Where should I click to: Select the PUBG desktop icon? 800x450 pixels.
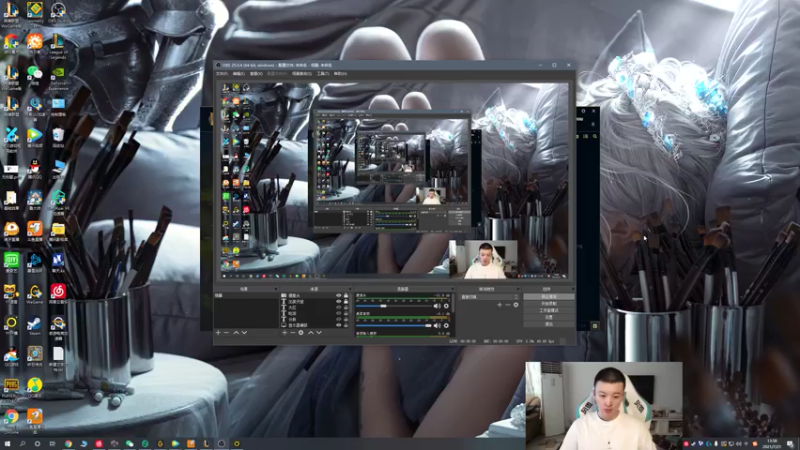point(11,388)
